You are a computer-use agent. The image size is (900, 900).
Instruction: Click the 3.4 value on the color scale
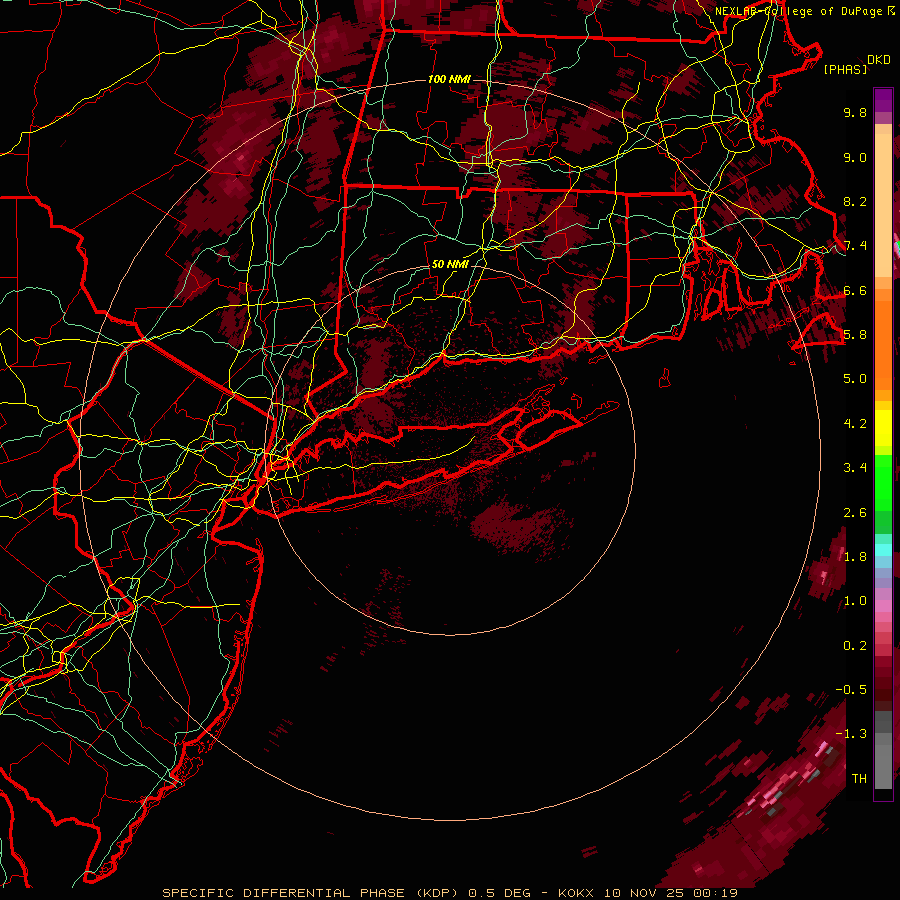(855, 468)
